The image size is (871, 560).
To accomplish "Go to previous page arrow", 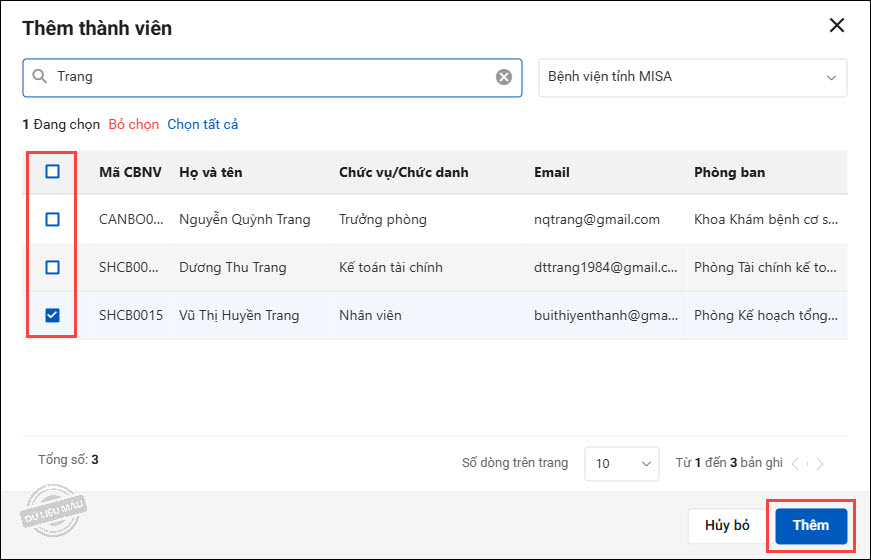I will pyautogui.click(x=796, y=464).
